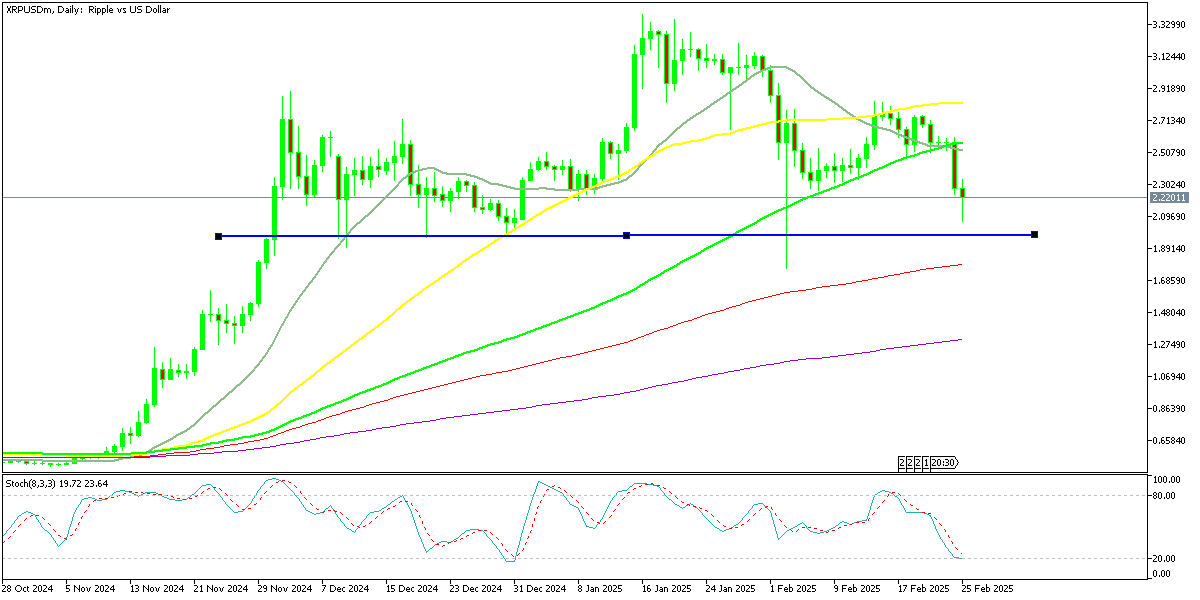This screenshot has width=1200, height=600.
Task: Select the left anchor of blue support line
Action: pyautogui.click(x=218, y=236)
